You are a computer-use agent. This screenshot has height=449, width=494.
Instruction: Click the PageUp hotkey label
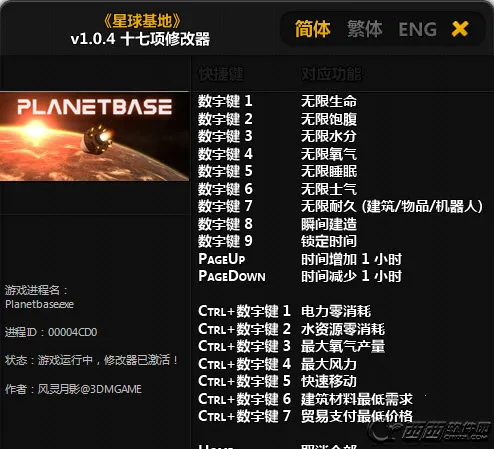(x=222, y=259)
